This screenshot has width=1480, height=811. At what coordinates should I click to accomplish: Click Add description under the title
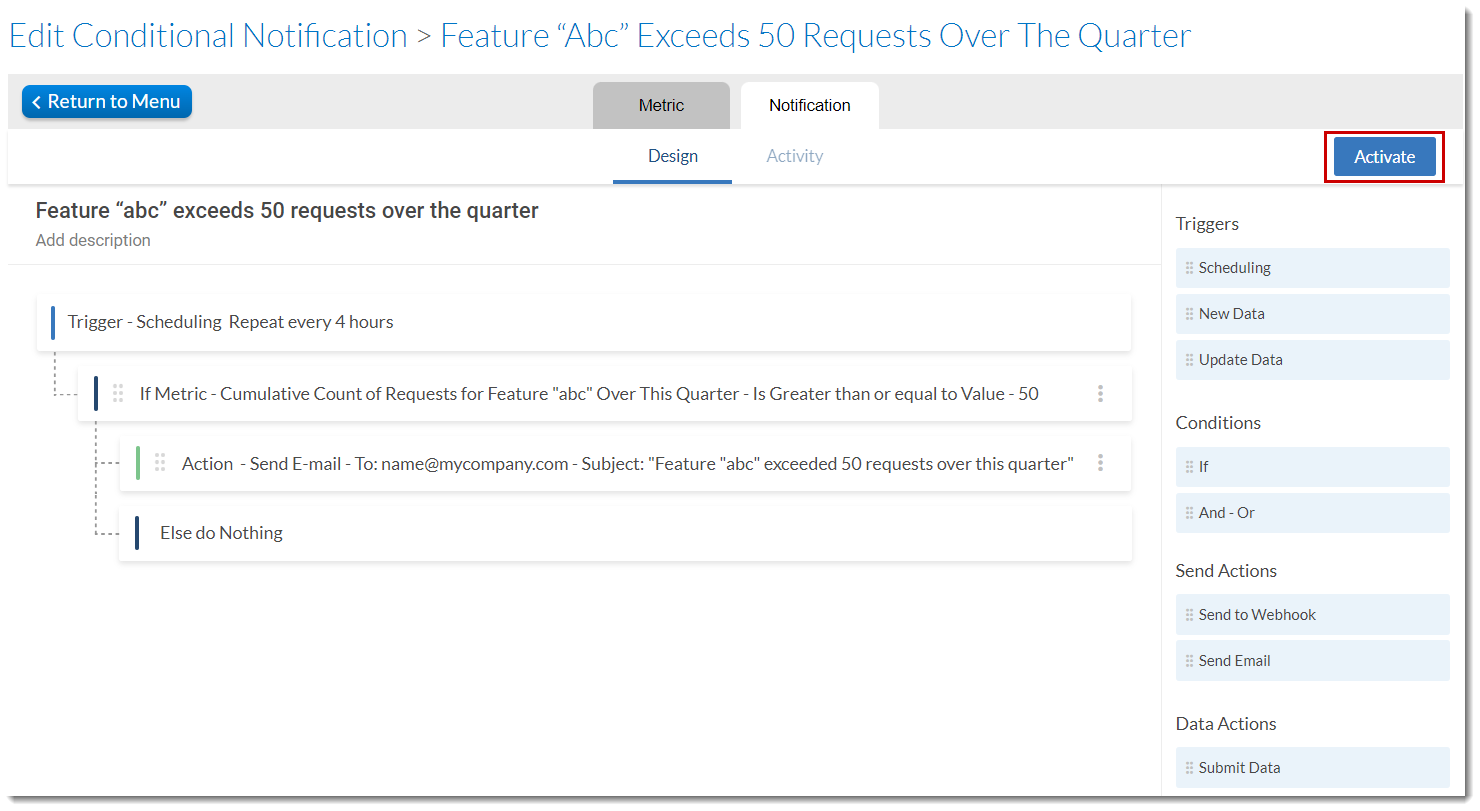93,240
